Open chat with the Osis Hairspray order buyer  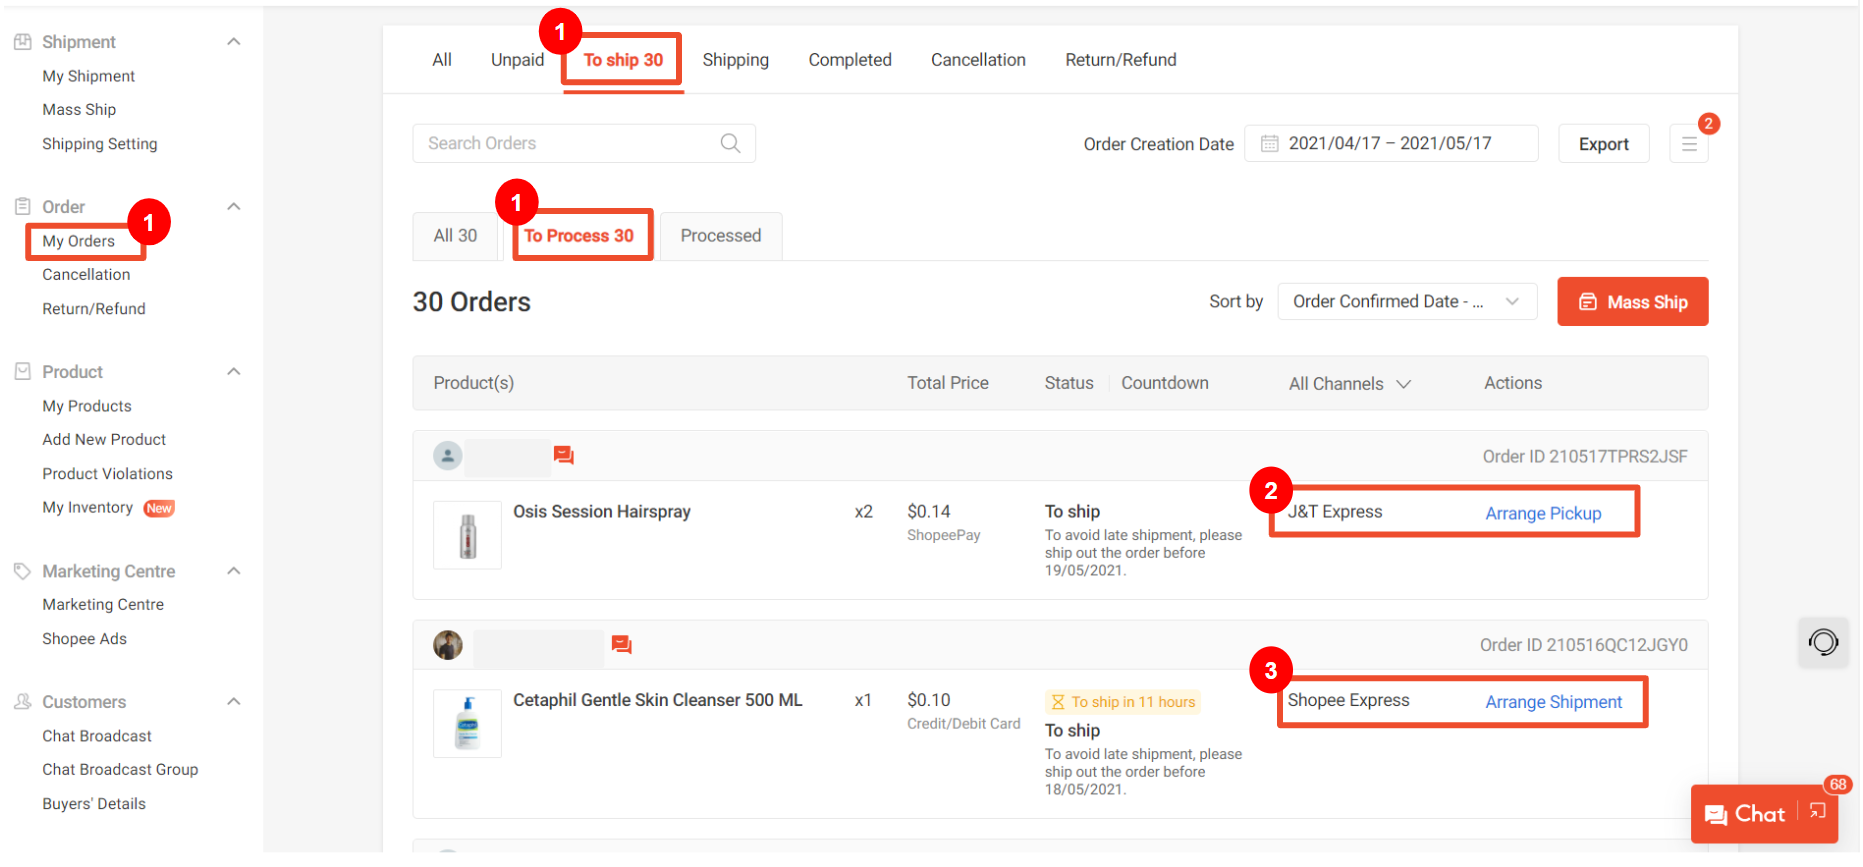[564, 456]
